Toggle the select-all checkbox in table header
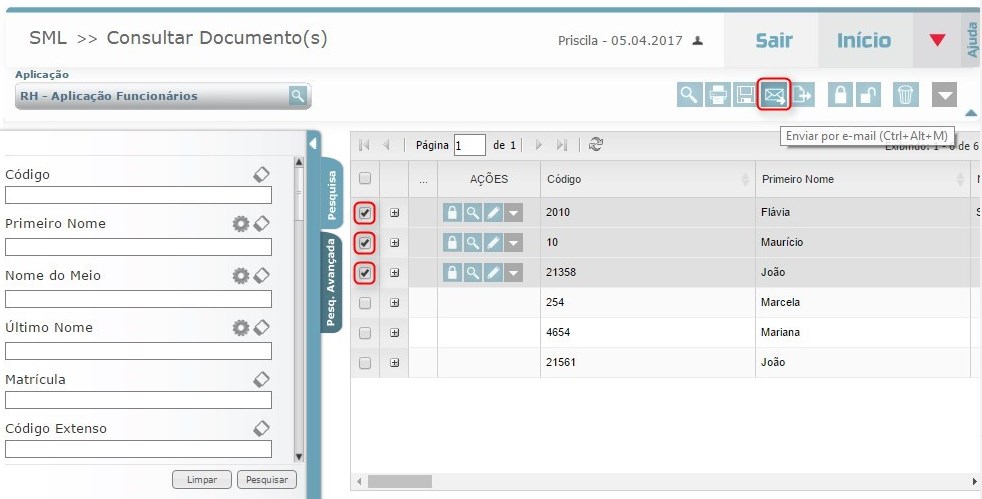 coord(365,178)
